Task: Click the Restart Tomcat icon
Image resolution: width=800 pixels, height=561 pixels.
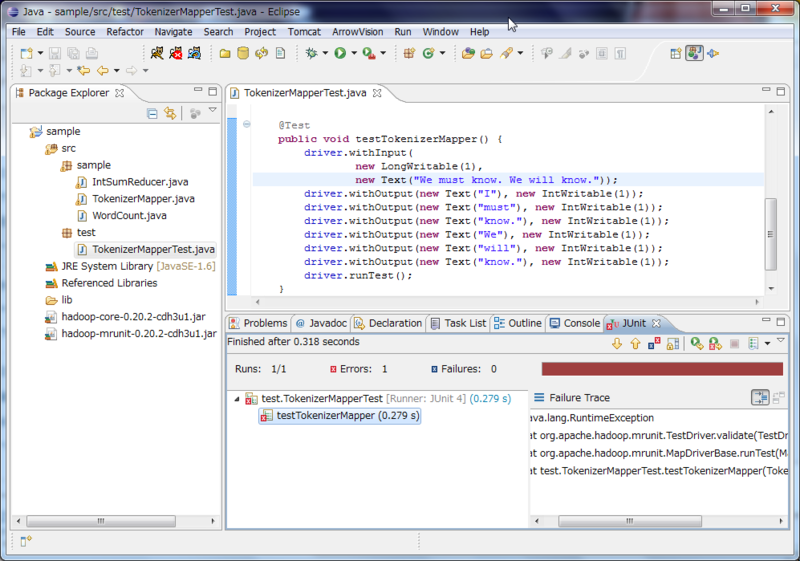Action: (194, 53)
